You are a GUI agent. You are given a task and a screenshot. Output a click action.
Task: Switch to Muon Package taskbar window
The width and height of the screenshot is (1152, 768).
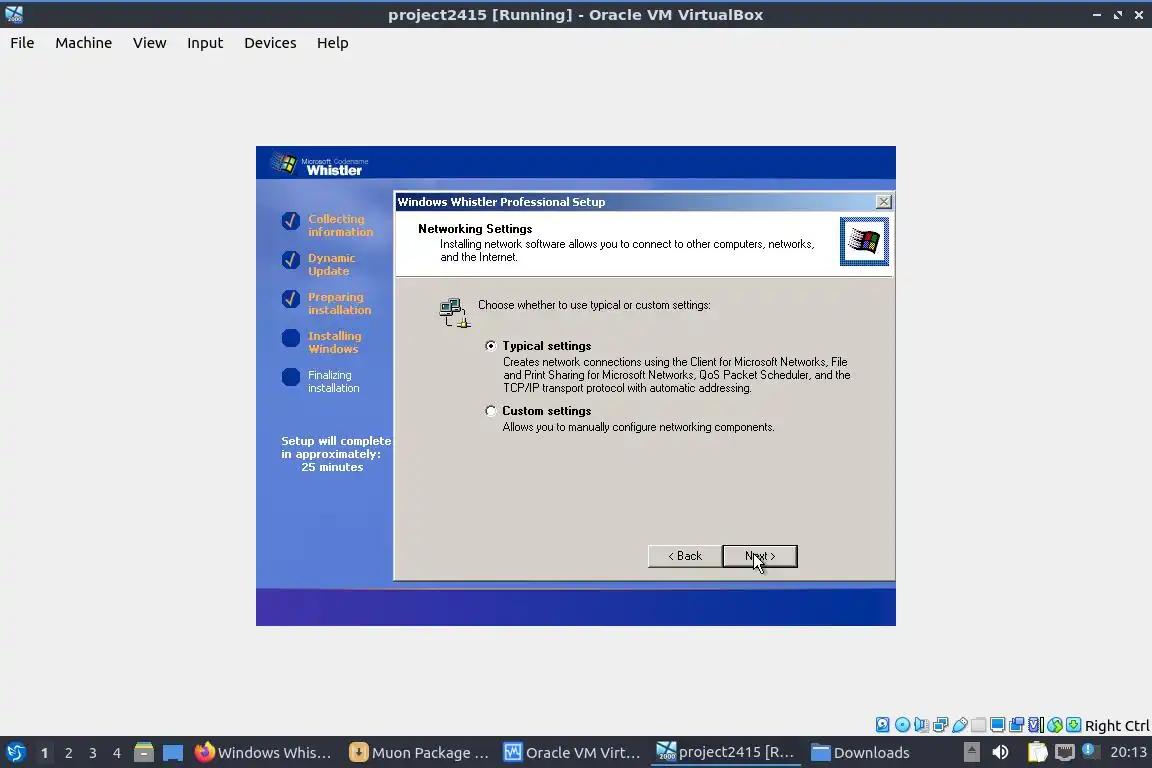pos(419,753)
